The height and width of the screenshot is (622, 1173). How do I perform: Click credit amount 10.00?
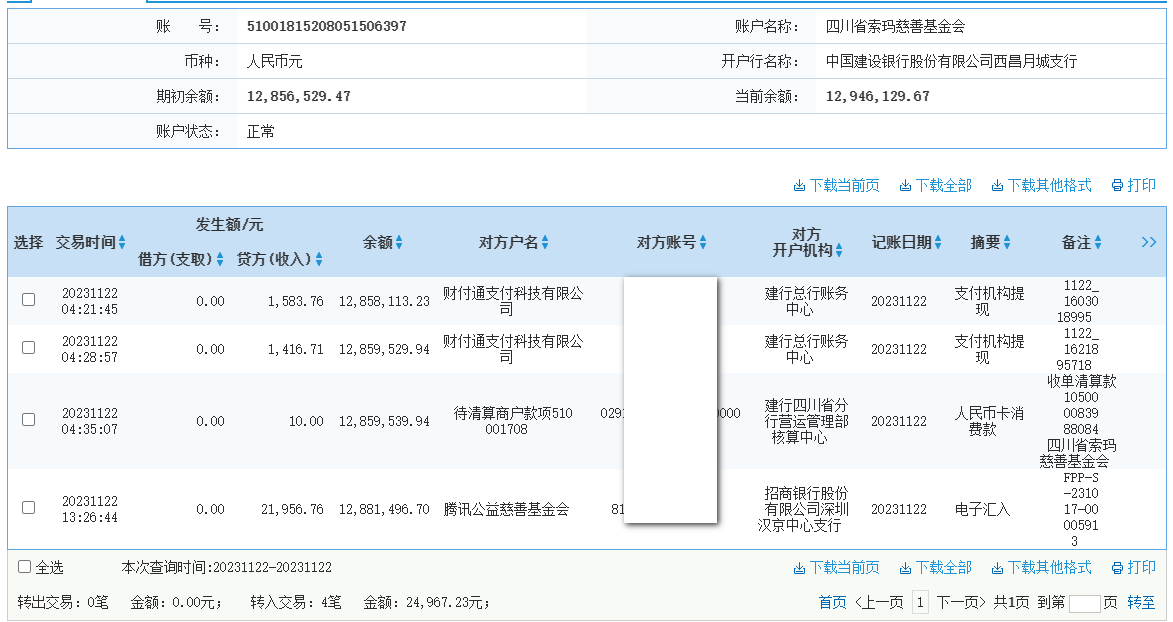(306, 421)
